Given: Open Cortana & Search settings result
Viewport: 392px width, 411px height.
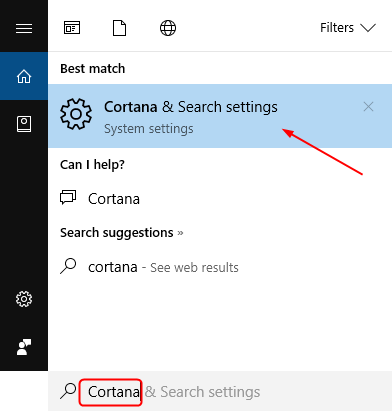Looking at the screenshot, I should tap(220, 116).
